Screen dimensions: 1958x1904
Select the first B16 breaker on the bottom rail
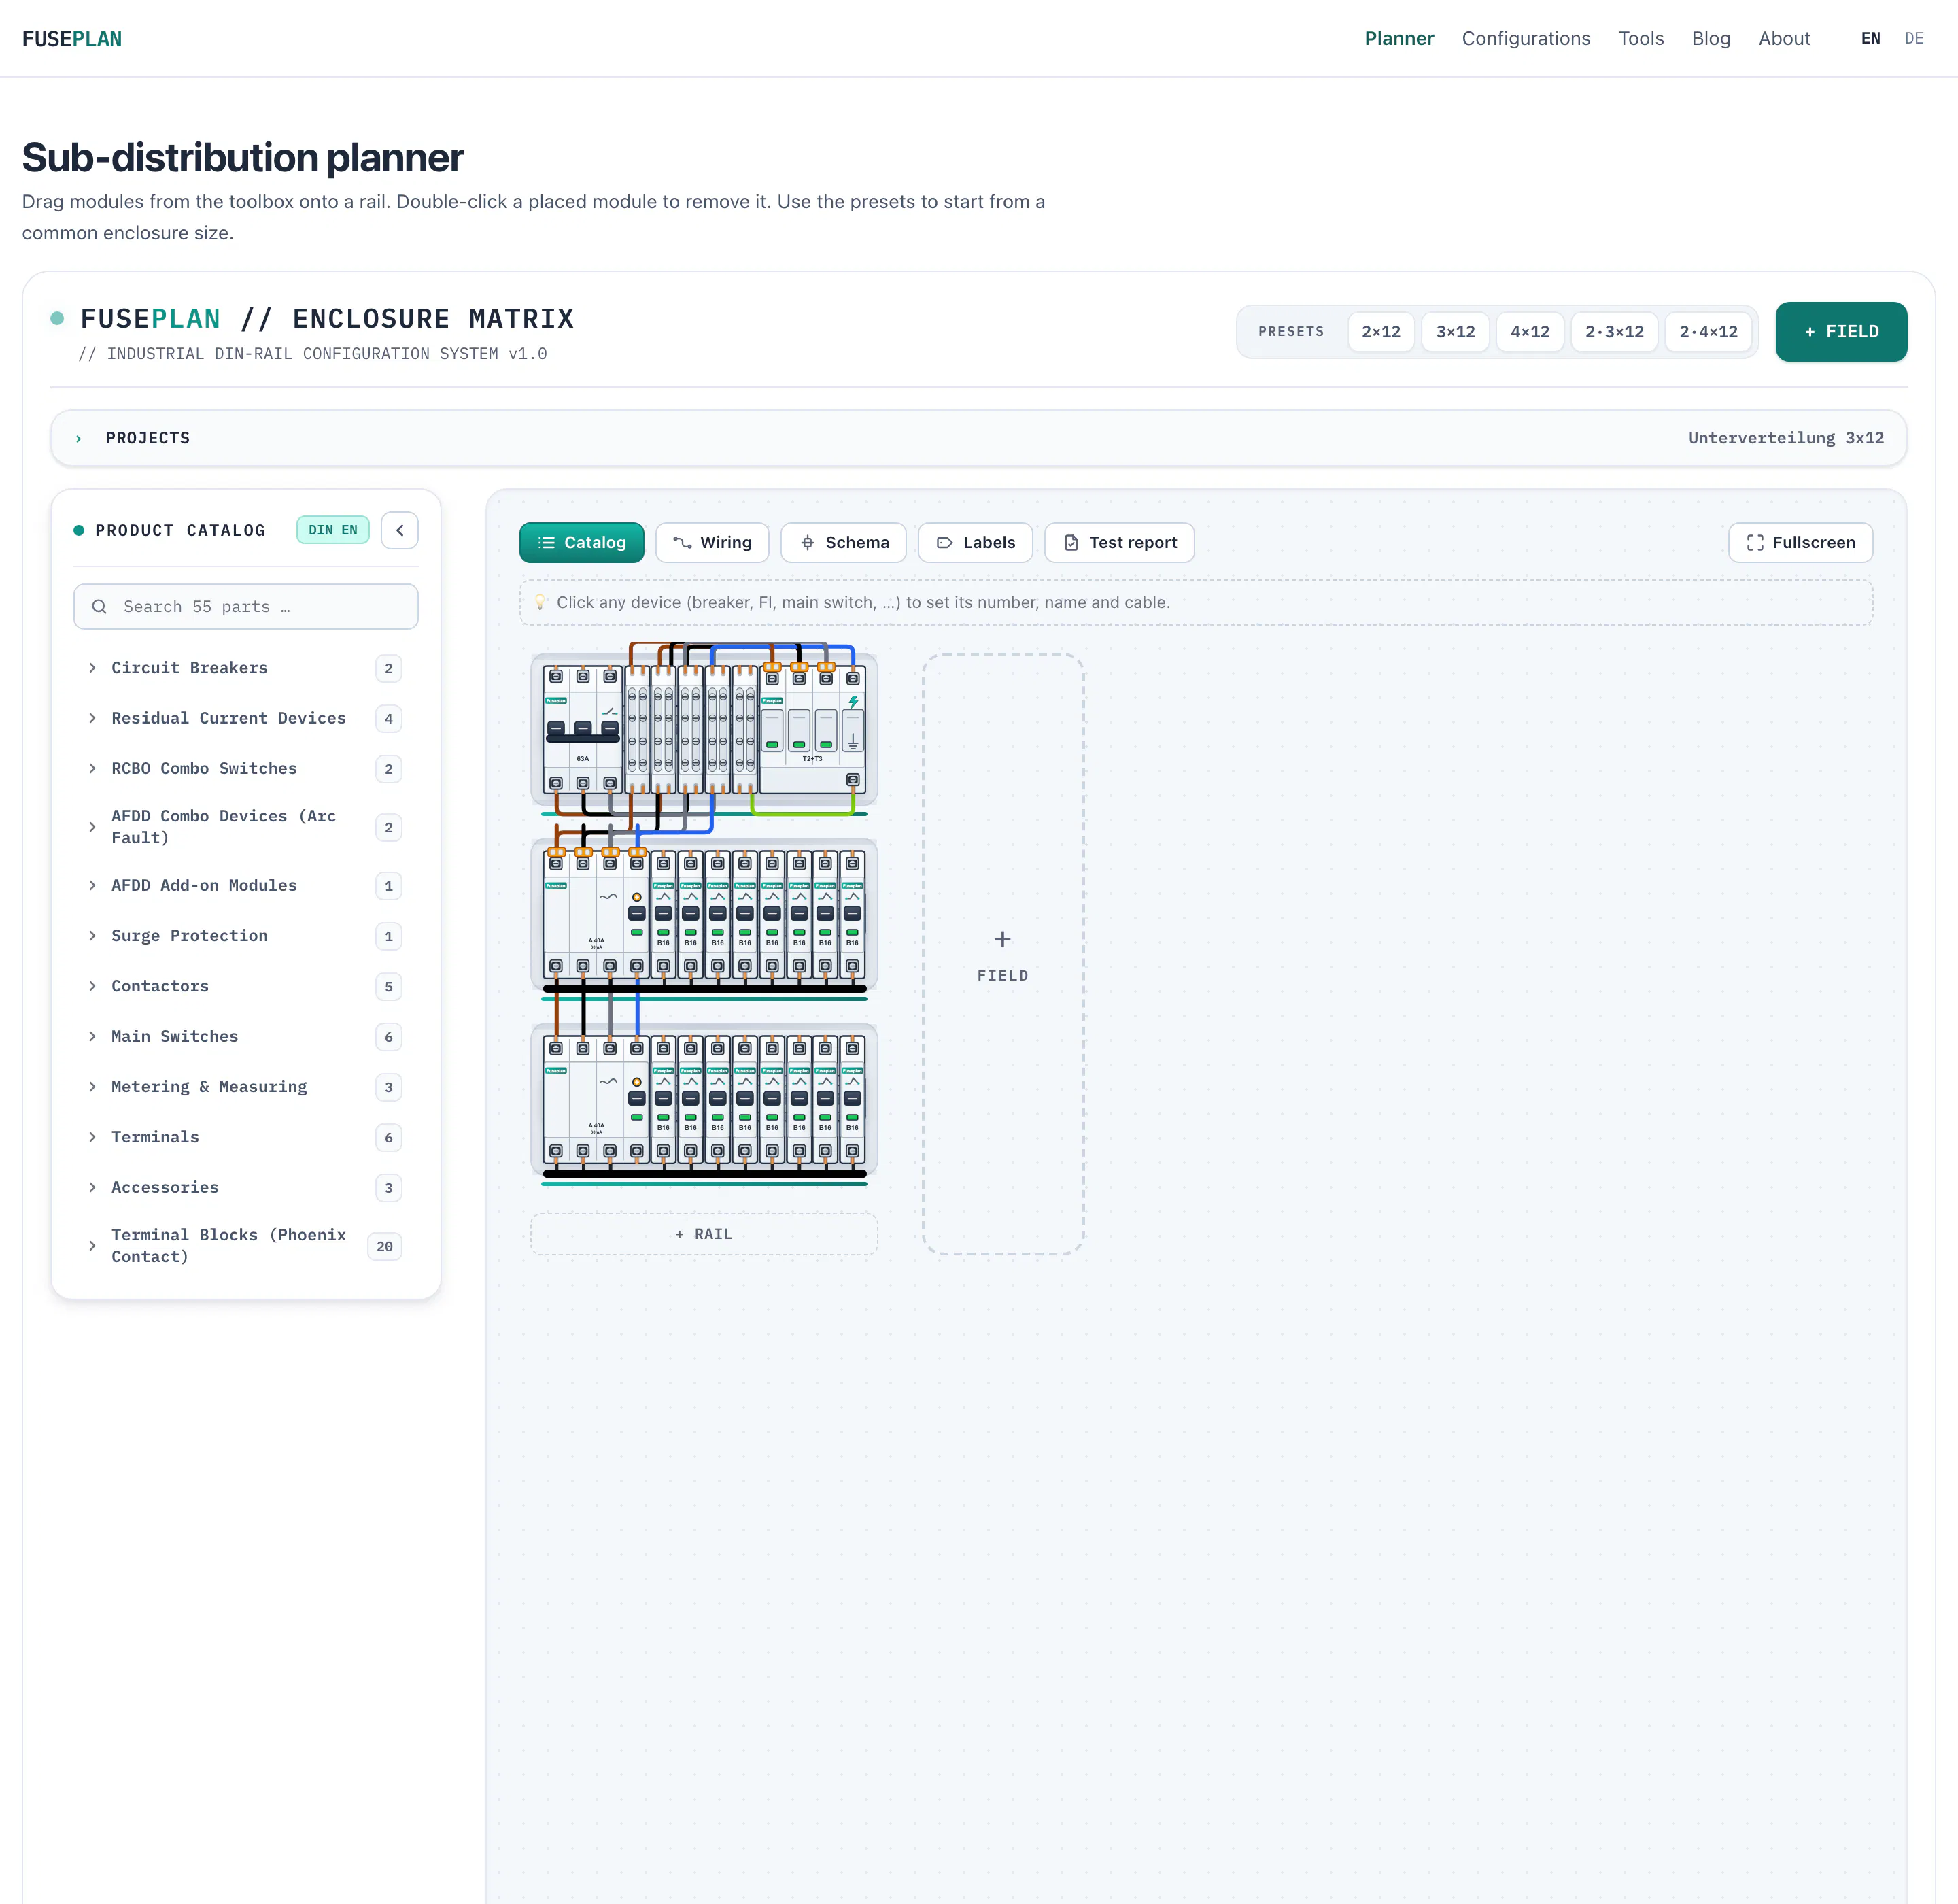pos(664,1099)
